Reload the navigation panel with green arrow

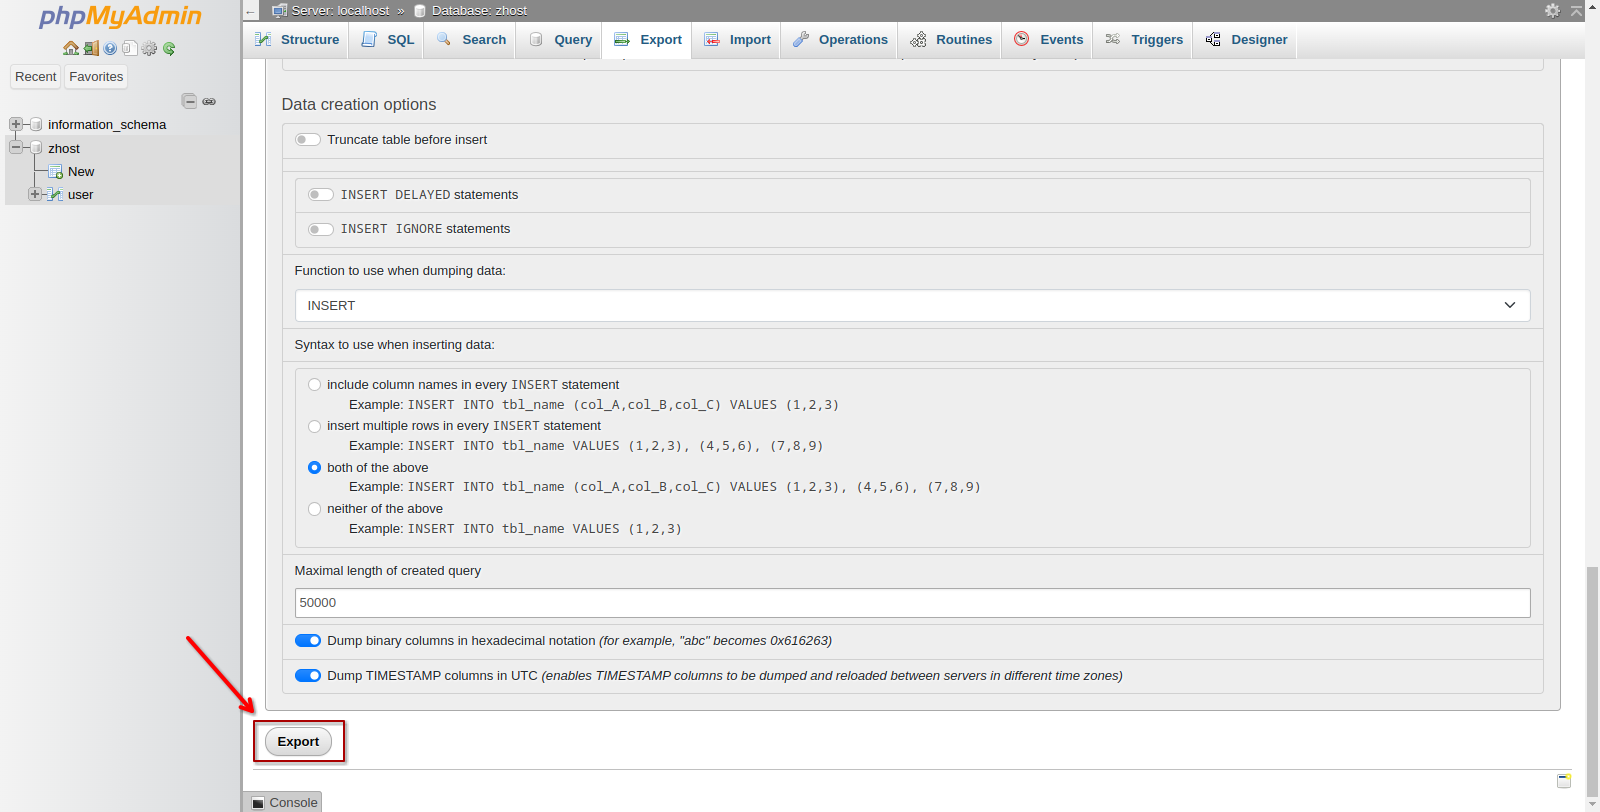coord(169,48)
